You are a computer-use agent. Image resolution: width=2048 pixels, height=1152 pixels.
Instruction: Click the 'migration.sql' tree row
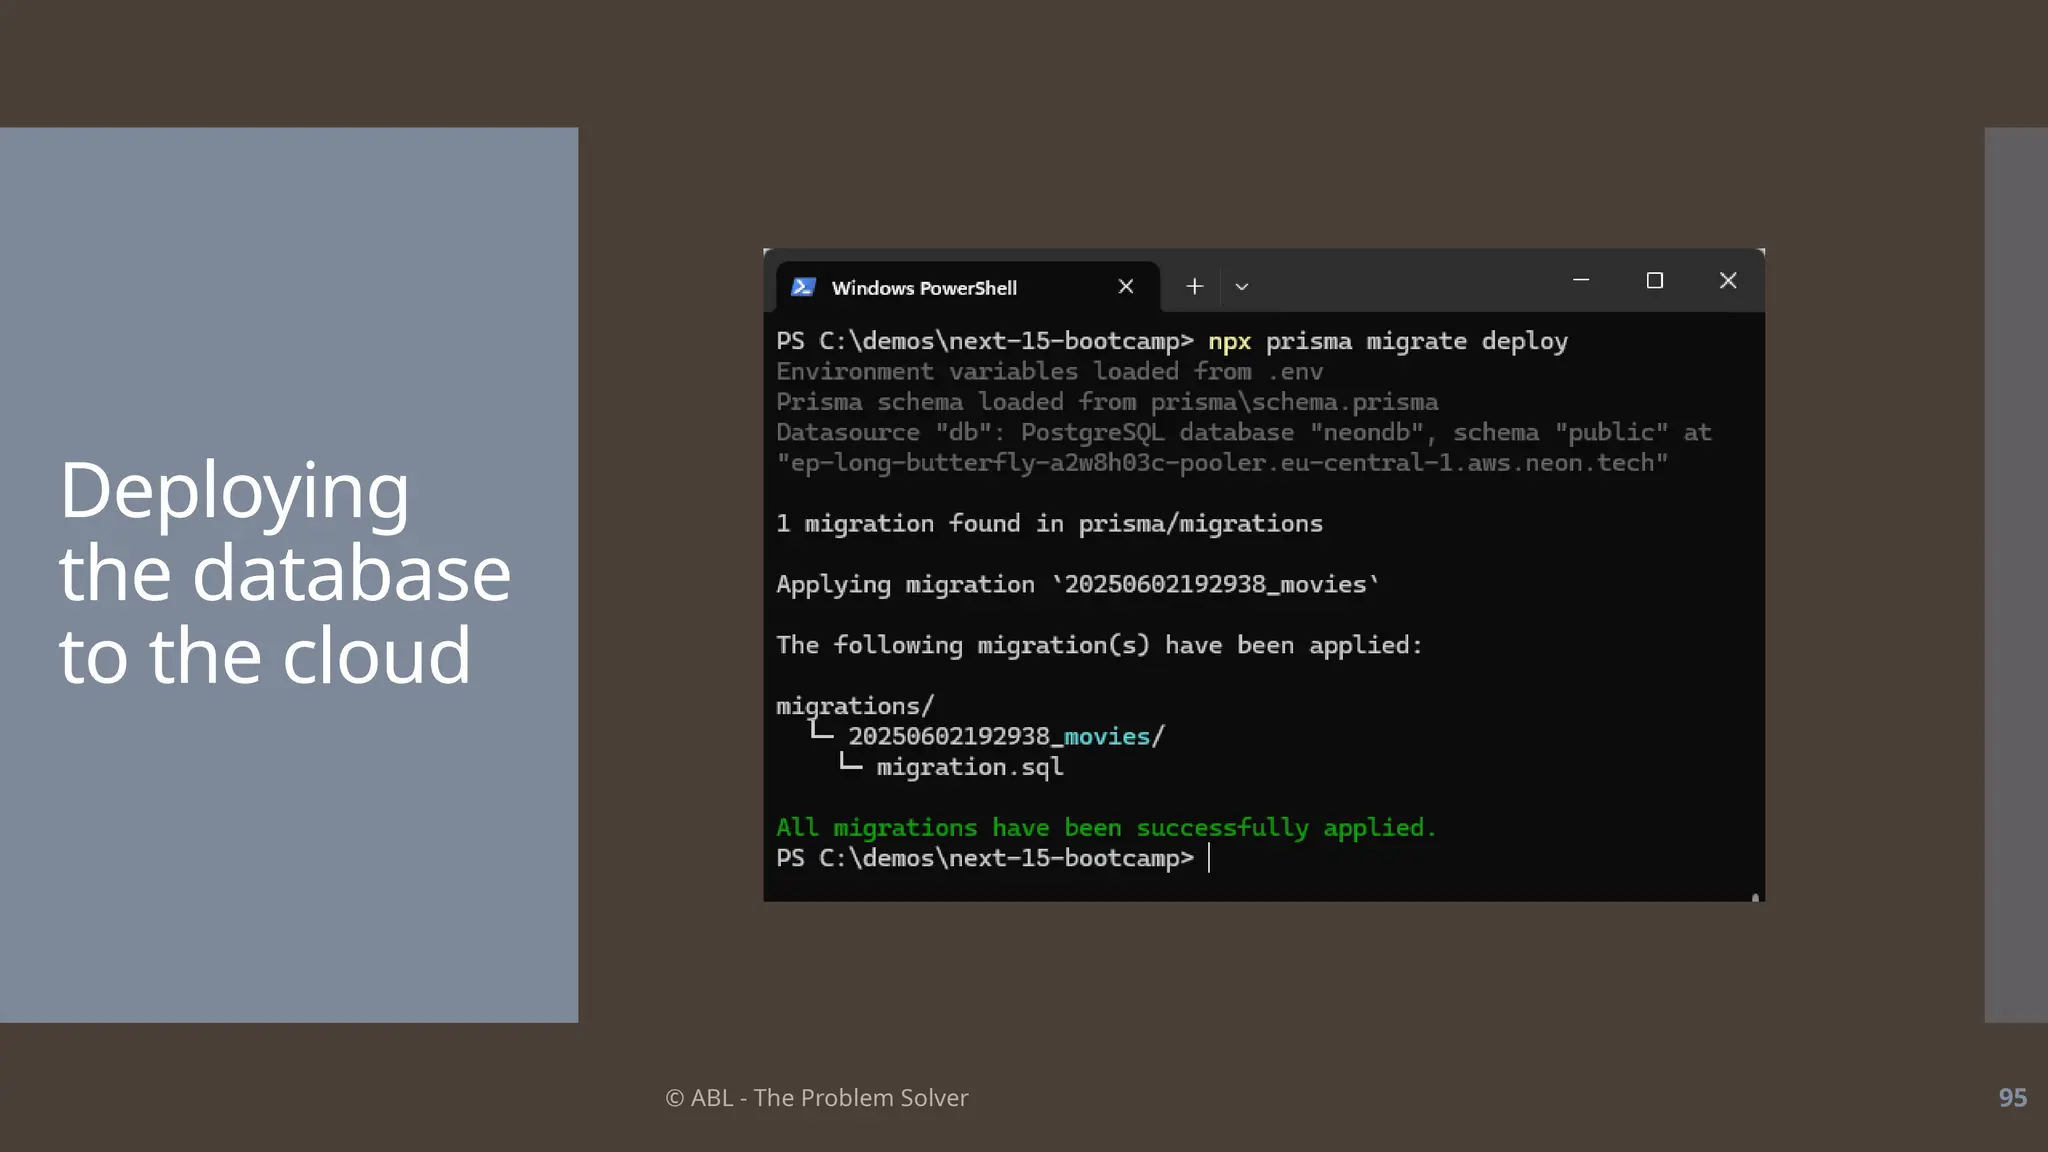[x=950, y=767]
